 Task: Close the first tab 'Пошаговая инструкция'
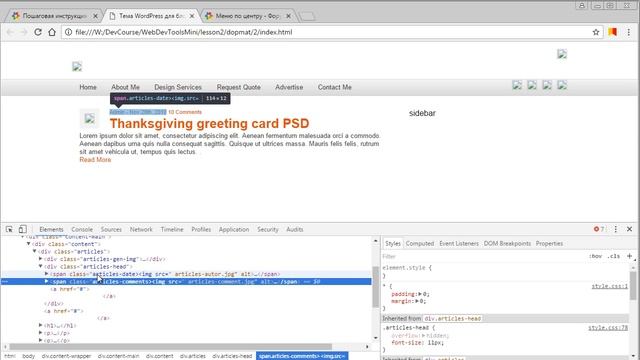[96, 16]
